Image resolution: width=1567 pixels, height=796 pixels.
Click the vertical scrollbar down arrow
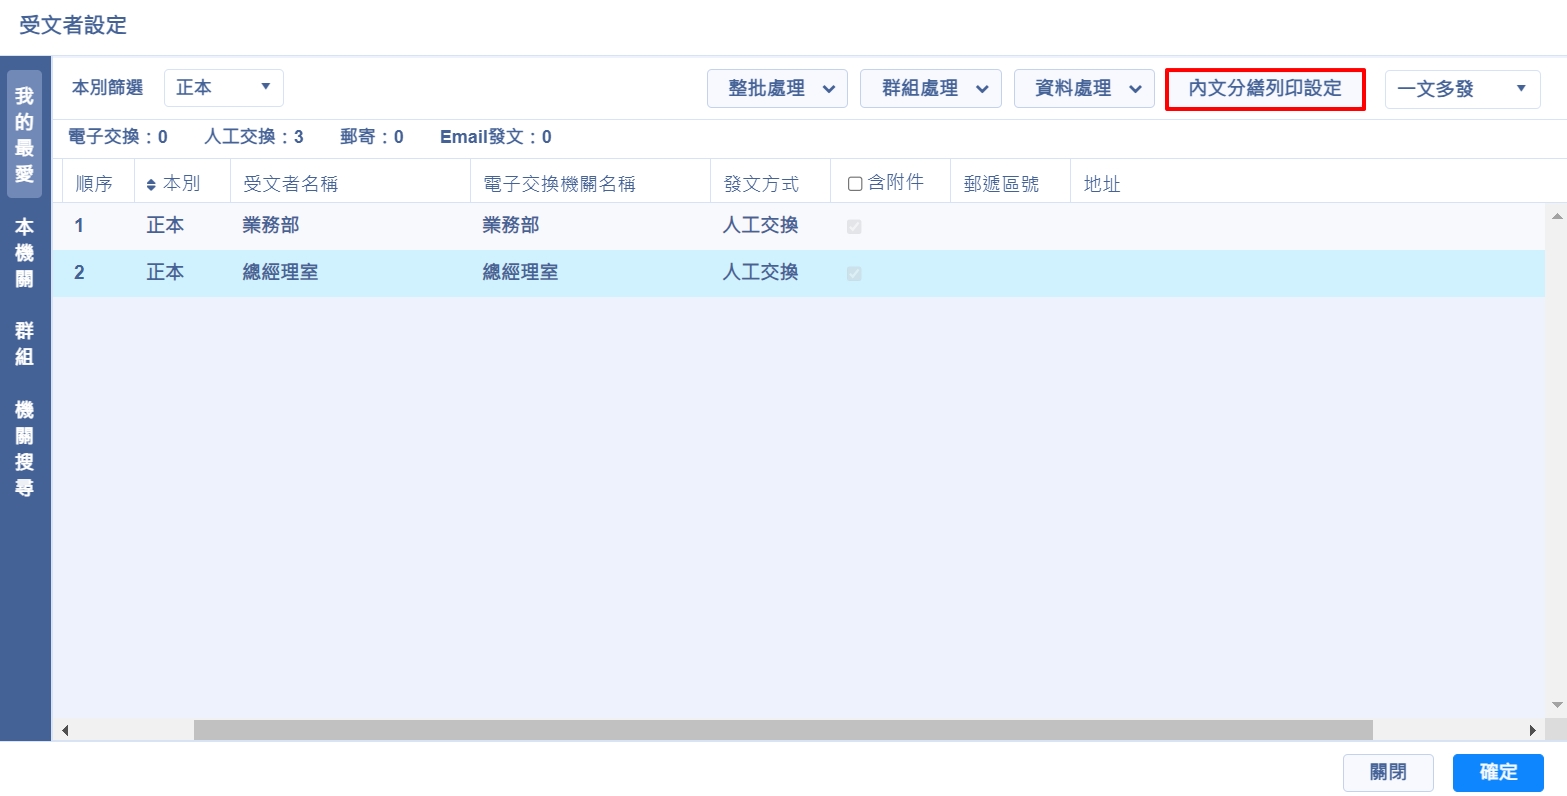click(x=1556, y=705)
